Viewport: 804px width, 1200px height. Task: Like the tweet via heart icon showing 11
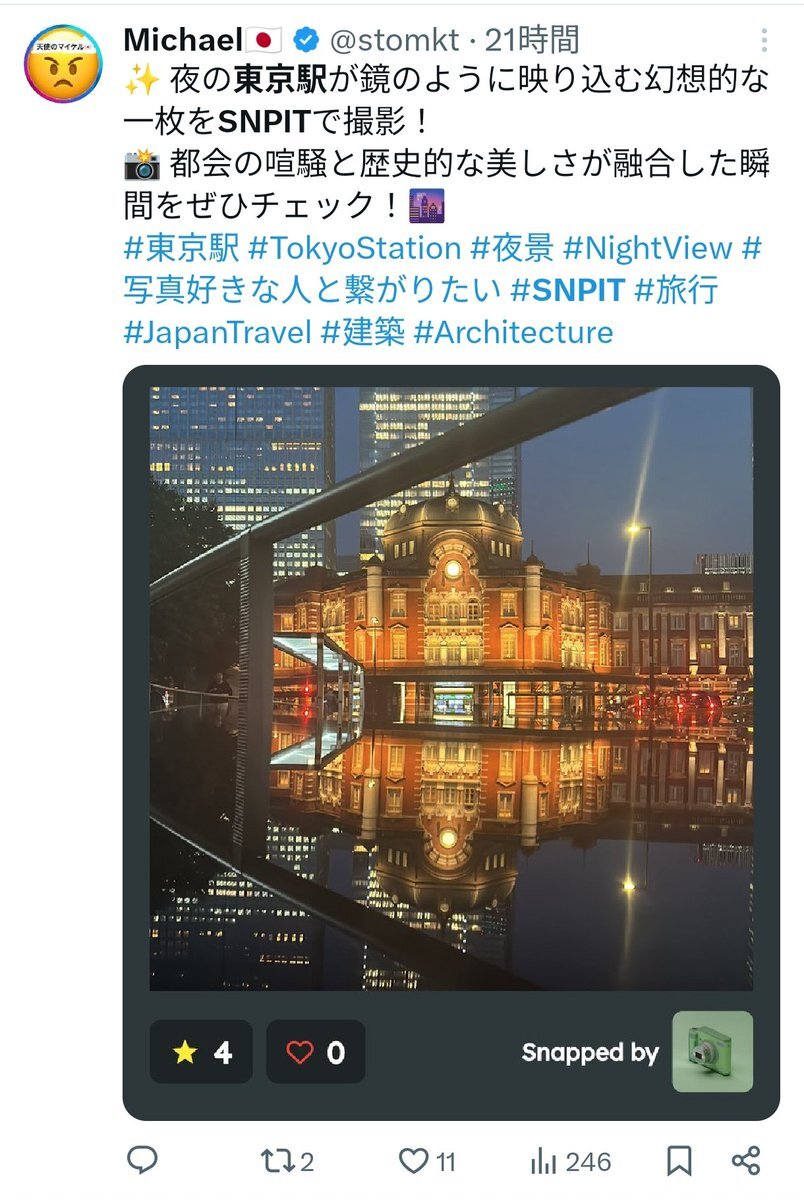click(427, 1160)
